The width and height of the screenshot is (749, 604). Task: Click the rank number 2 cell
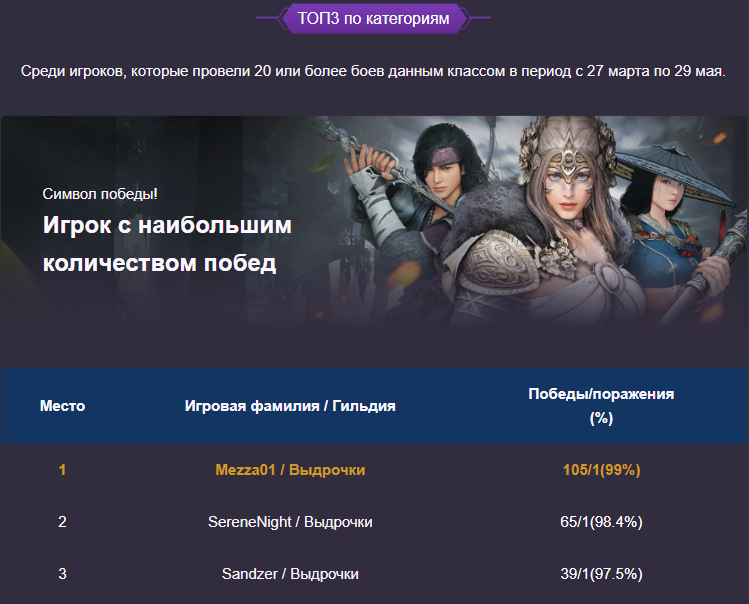pos(62,521)
